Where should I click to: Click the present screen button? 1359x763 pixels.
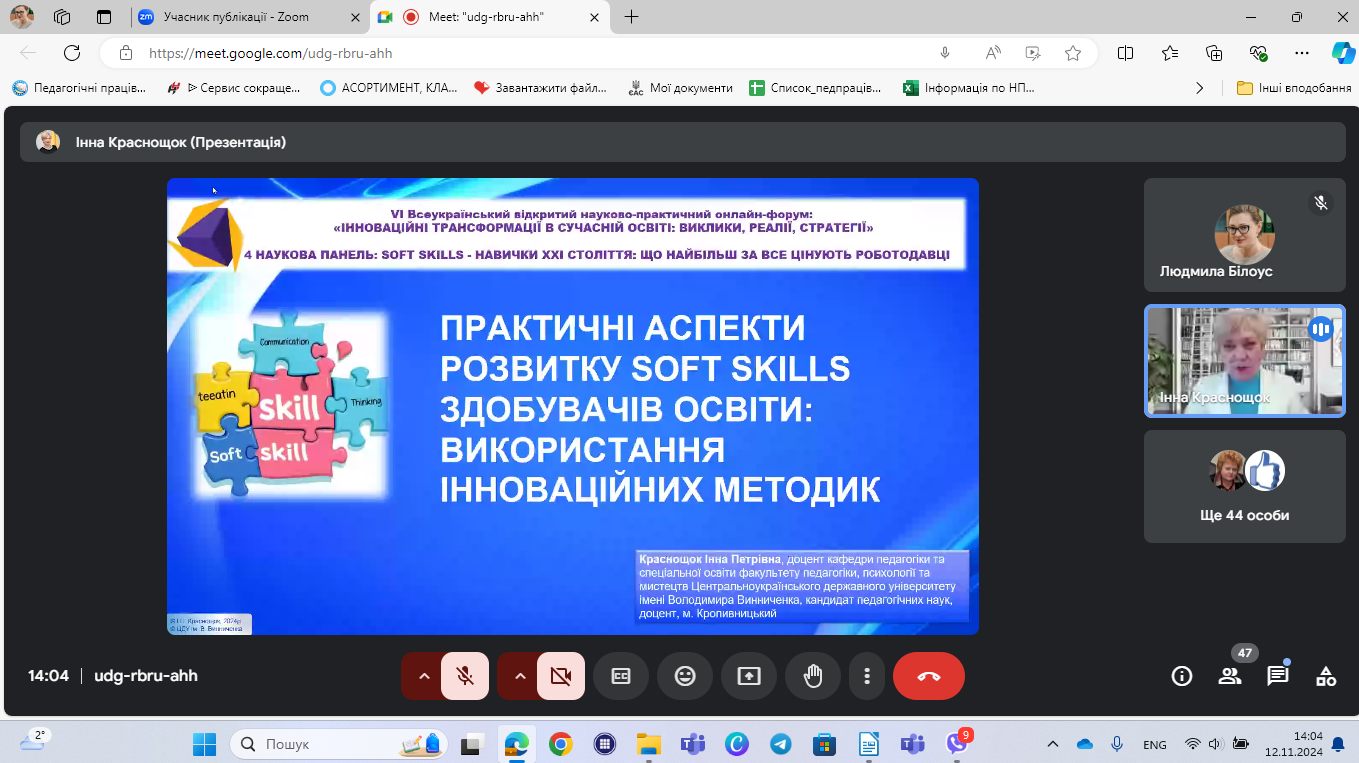click(749, 676)
